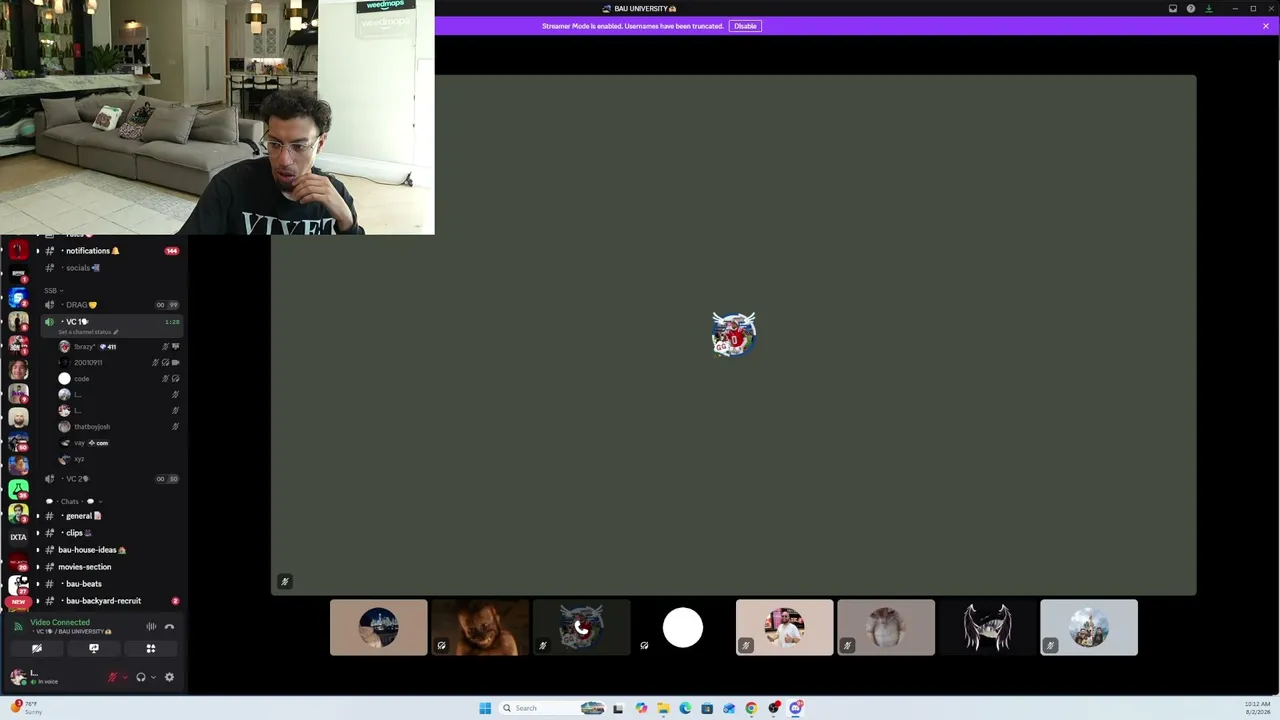Click the green download update icon

(x=1208, y=9)
